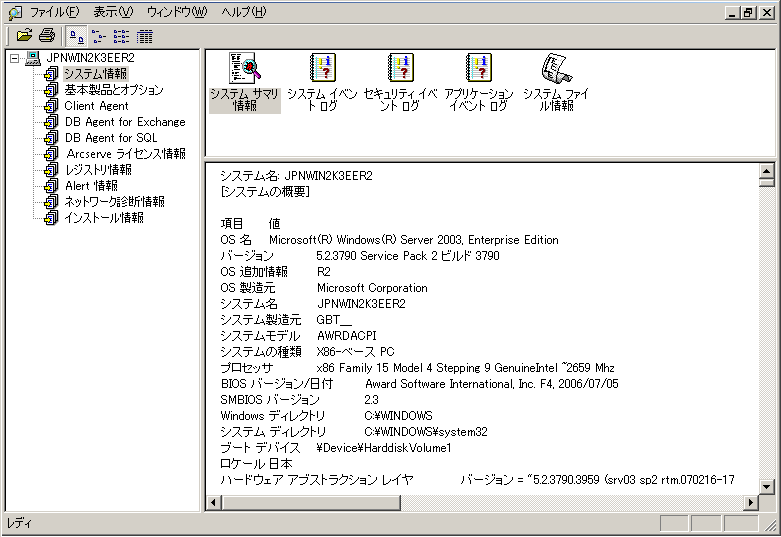This screenshot has height=537, width=781.
Task: Open the ヘルプ(H) menu
Action: [244, 12]
